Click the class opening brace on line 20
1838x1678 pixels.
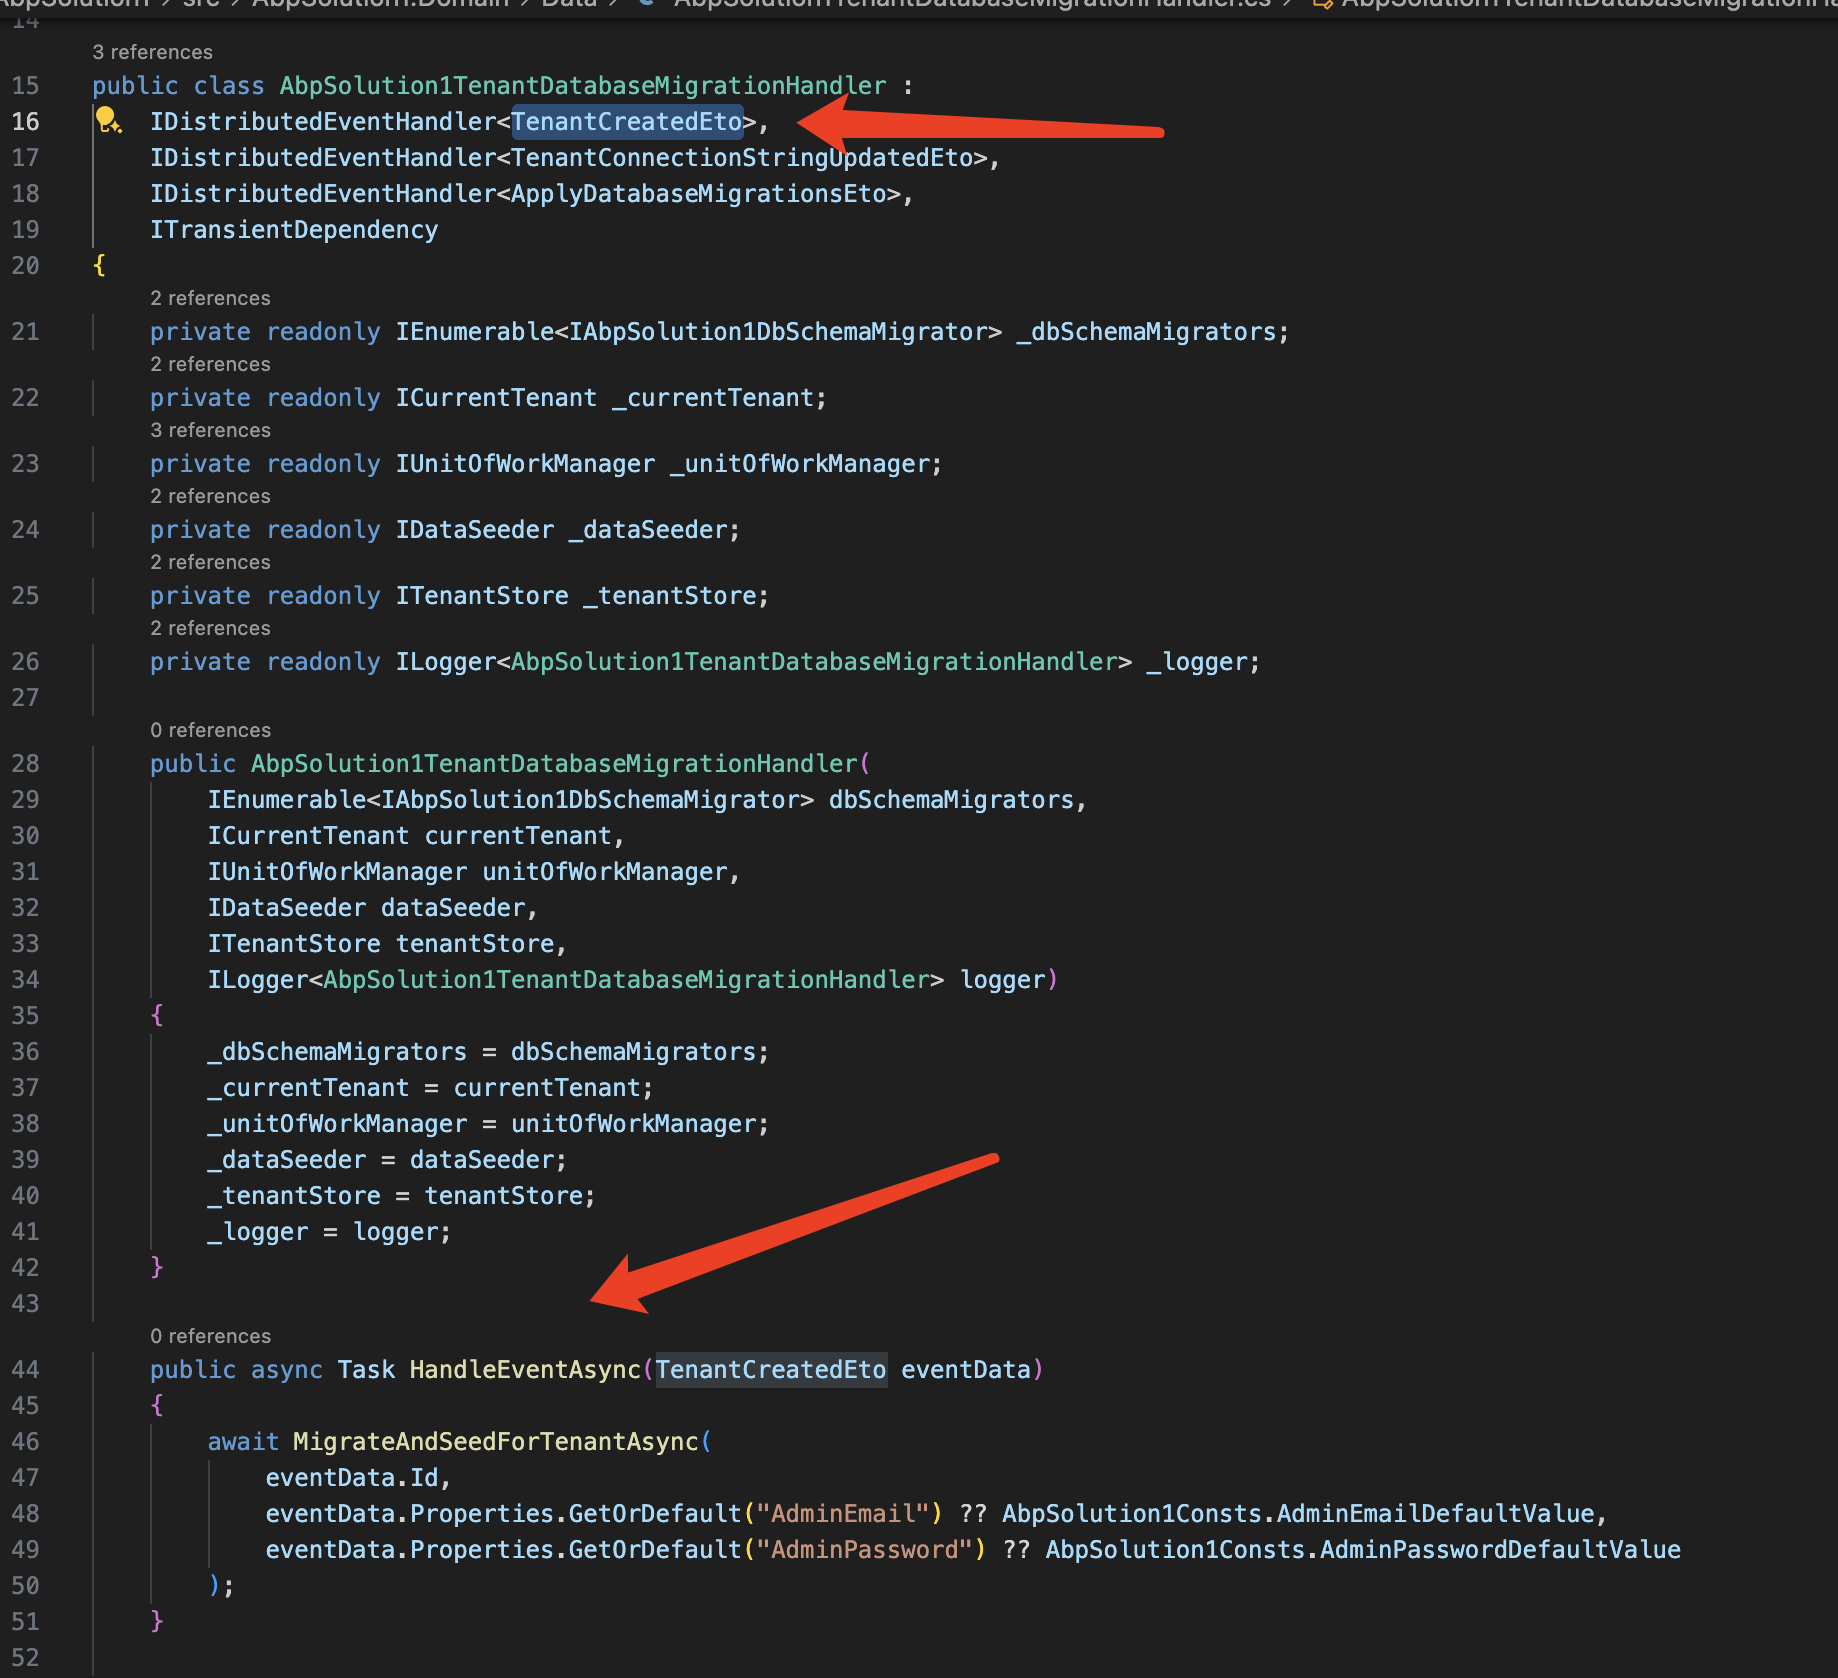99,266
